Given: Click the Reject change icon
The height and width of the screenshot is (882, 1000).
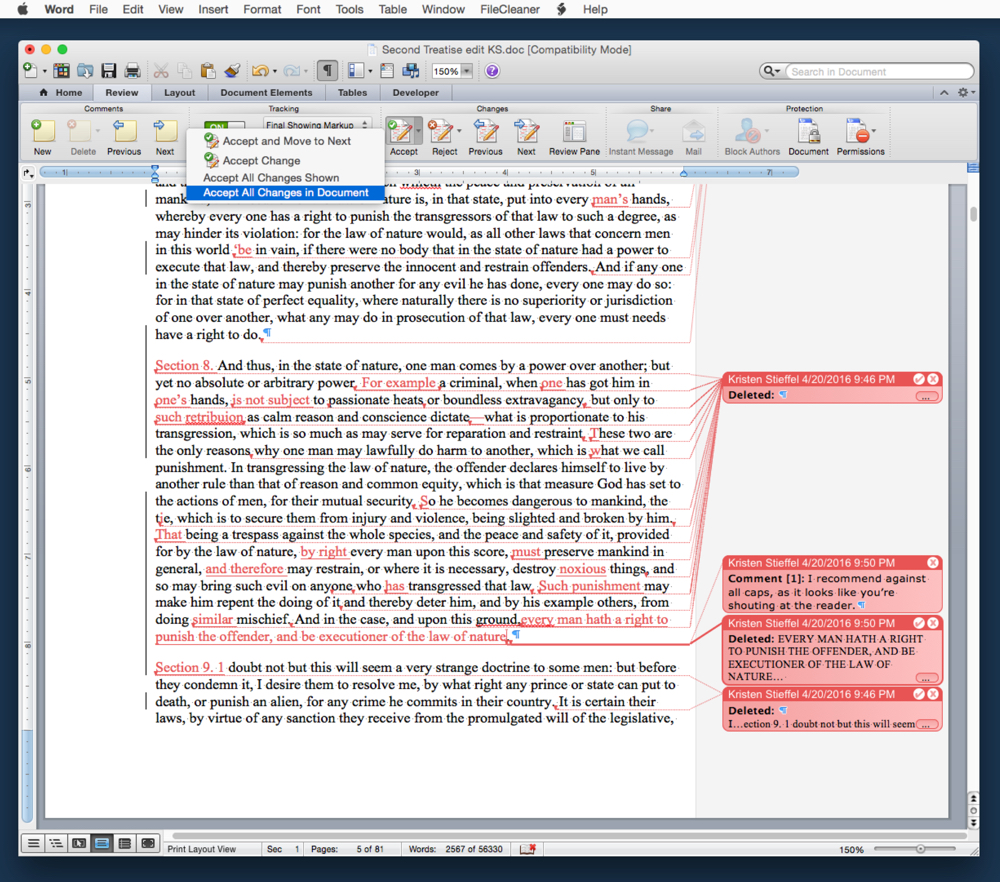Looking at the screenshot, I should [439, 132].
